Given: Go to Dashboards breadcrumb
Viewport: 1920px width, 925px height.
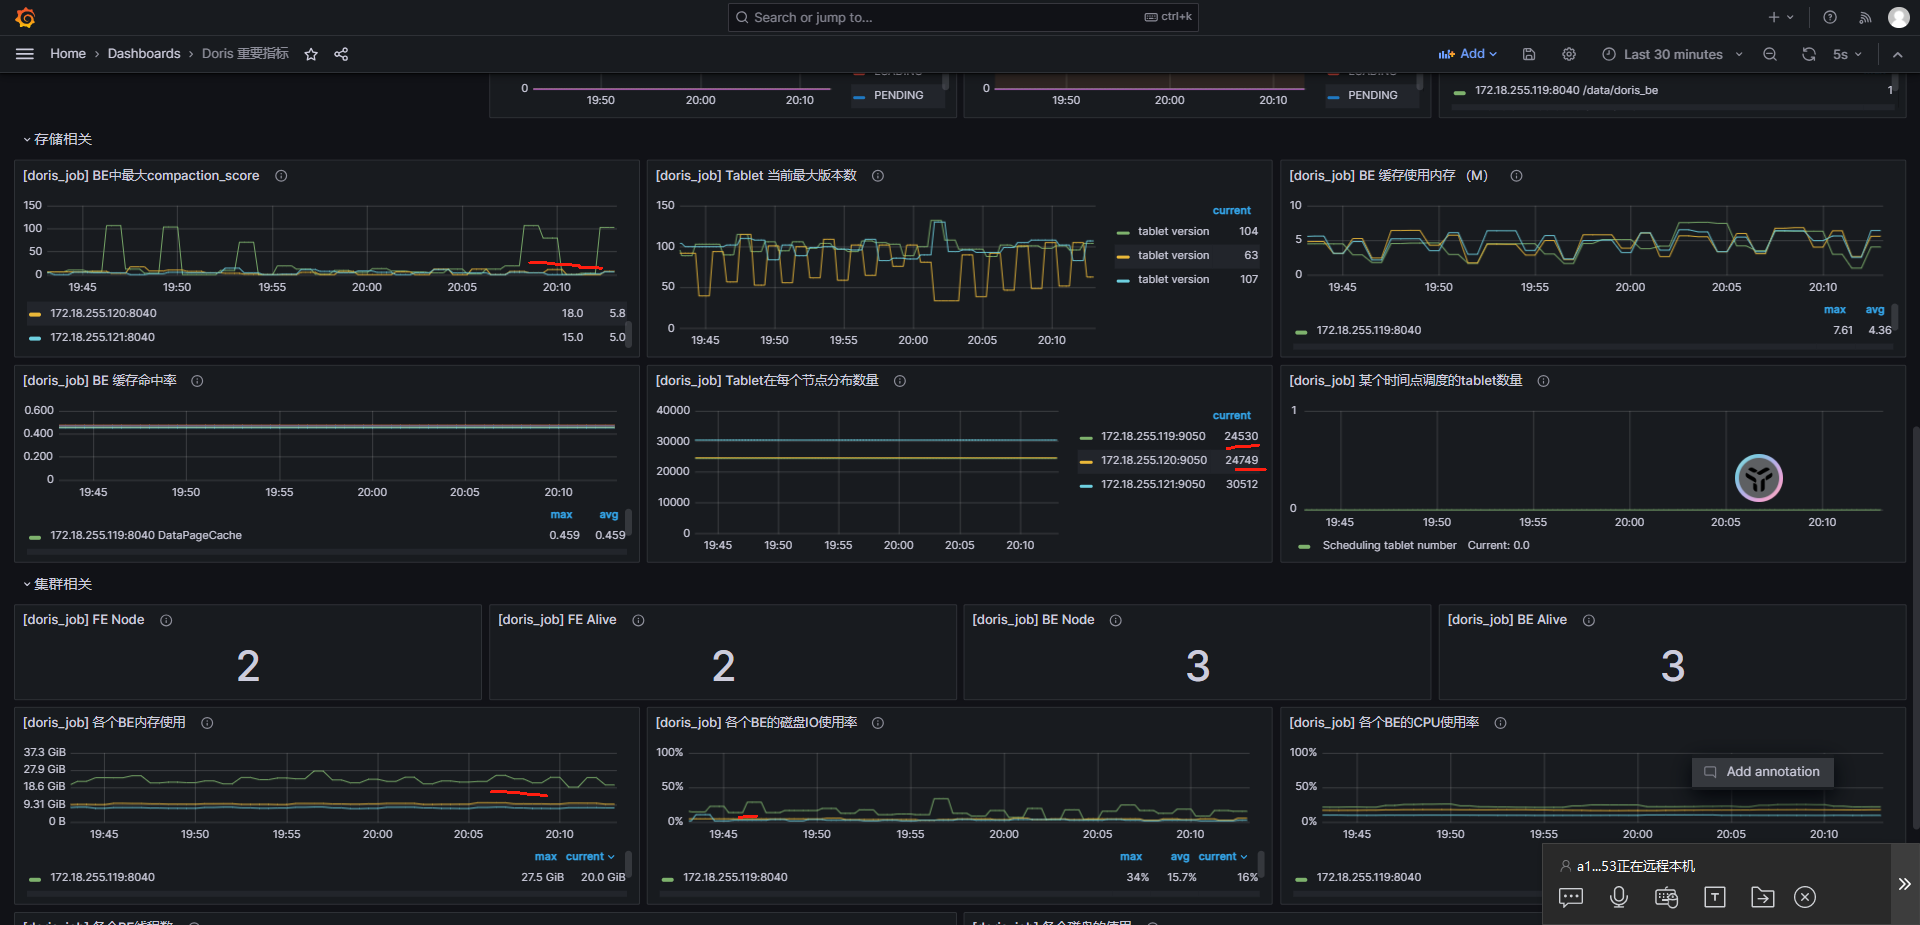Looking at the screenshot, I should click(144, 54).
